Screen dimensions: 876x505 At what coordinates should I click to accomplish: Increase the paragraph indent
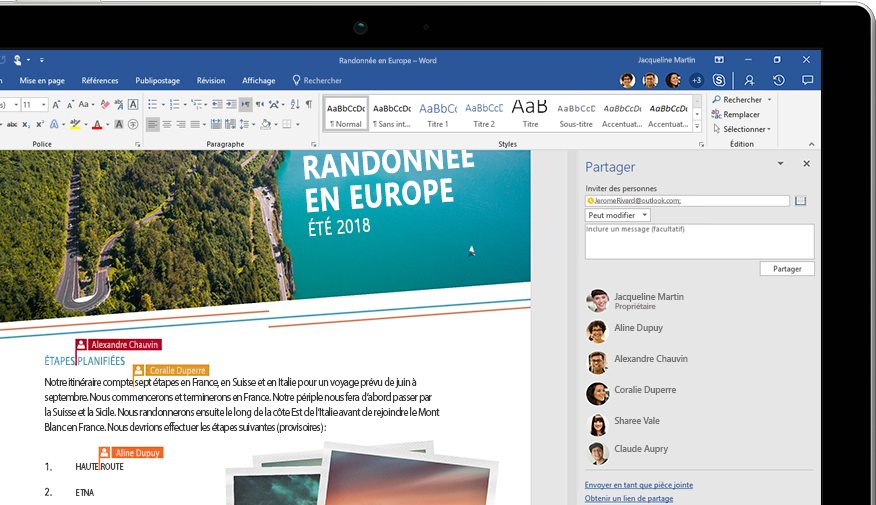point(231,104)
